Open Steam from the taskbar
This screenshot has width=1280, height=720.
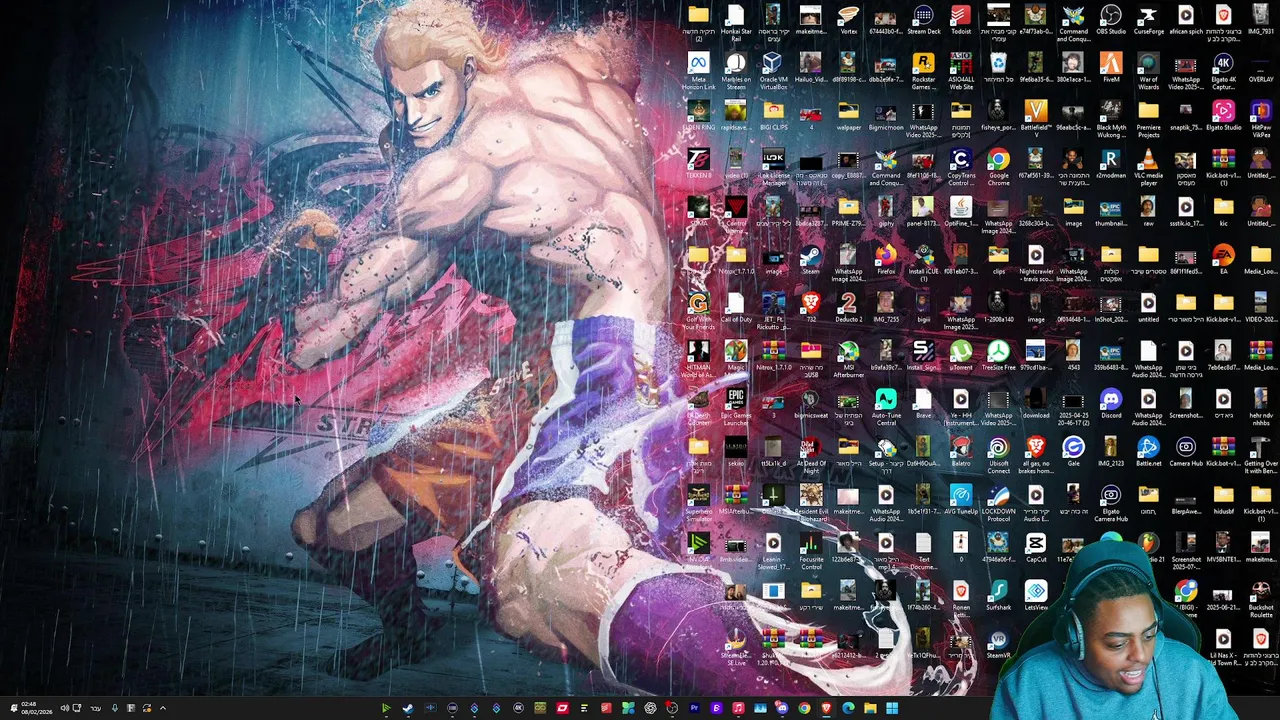408,708
